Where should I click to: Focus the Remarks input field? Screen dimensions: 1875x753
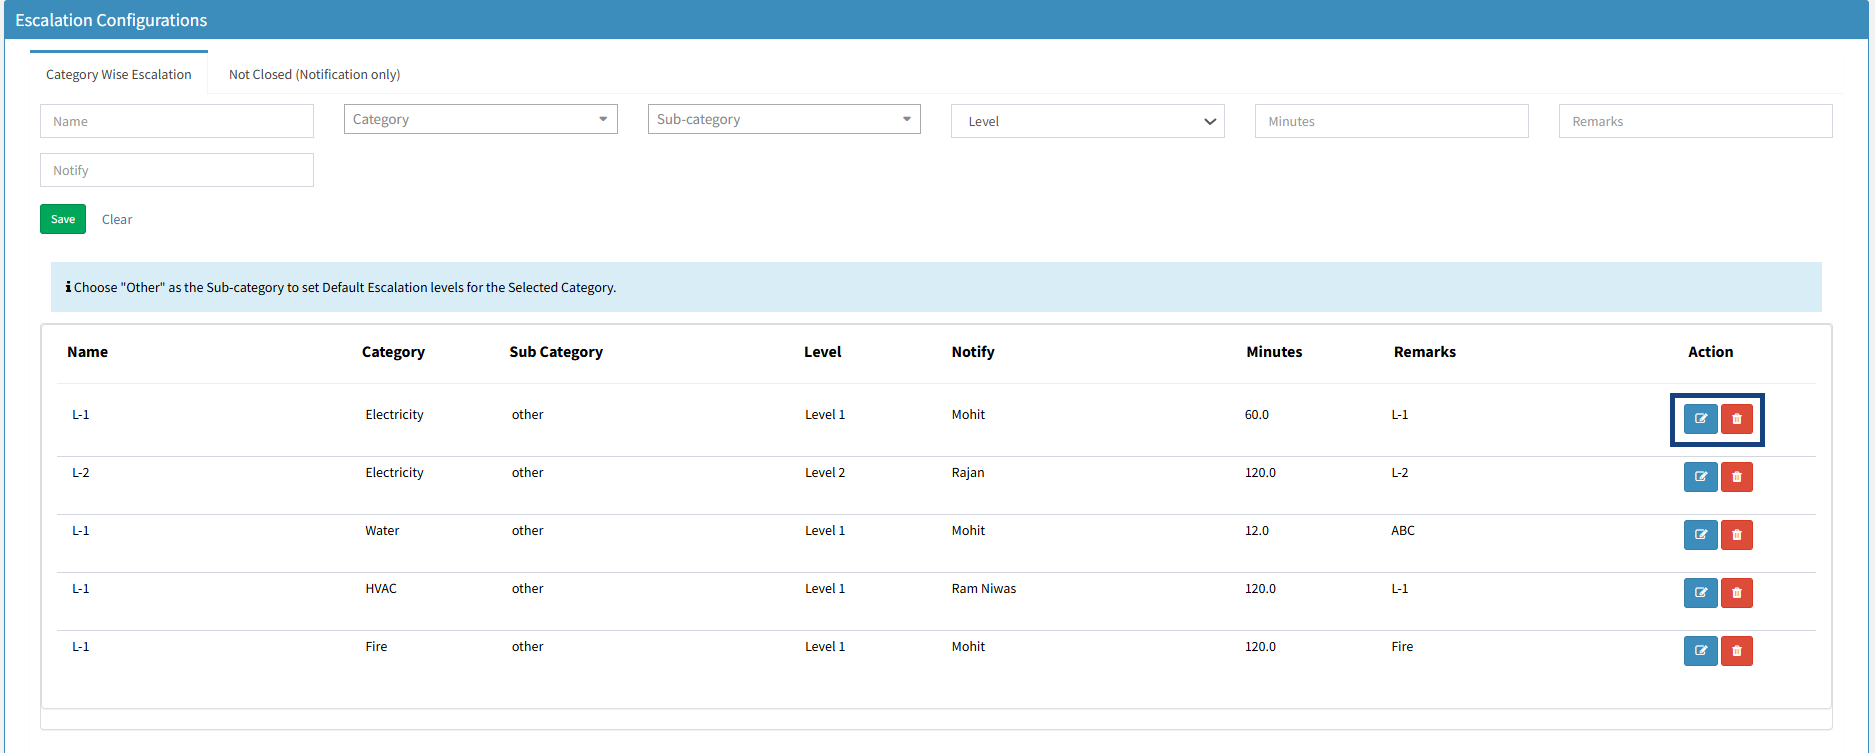click(x=1696, y=121)
